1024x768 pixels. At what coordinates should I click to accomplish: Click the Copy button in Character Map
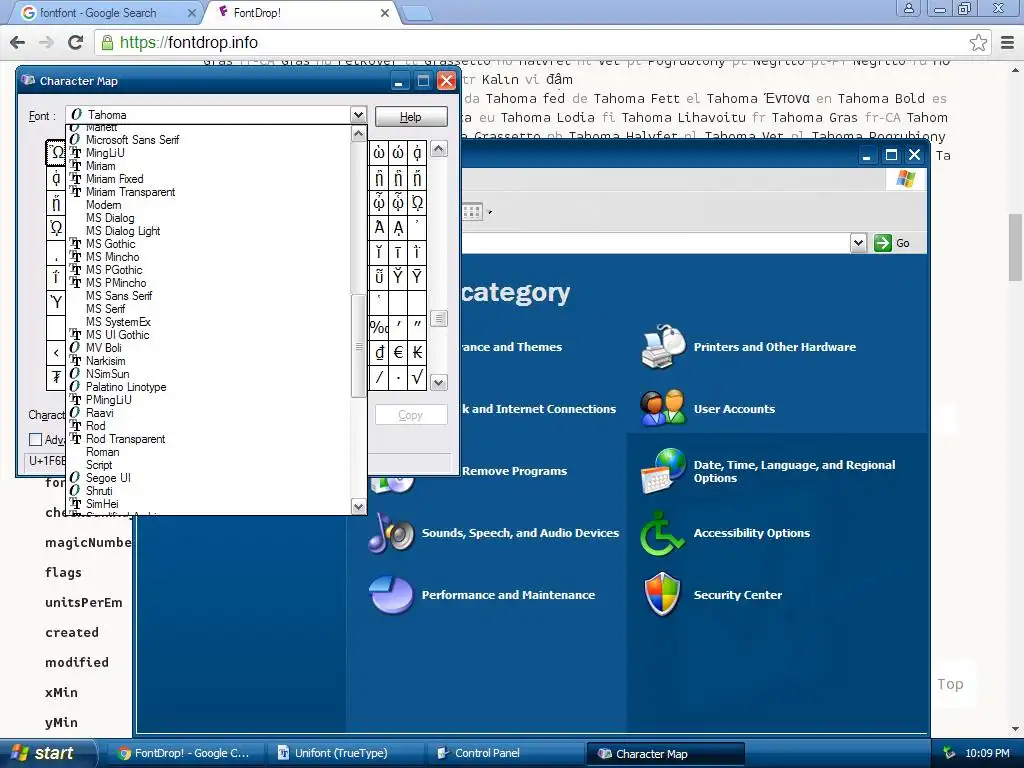(411, 415)
